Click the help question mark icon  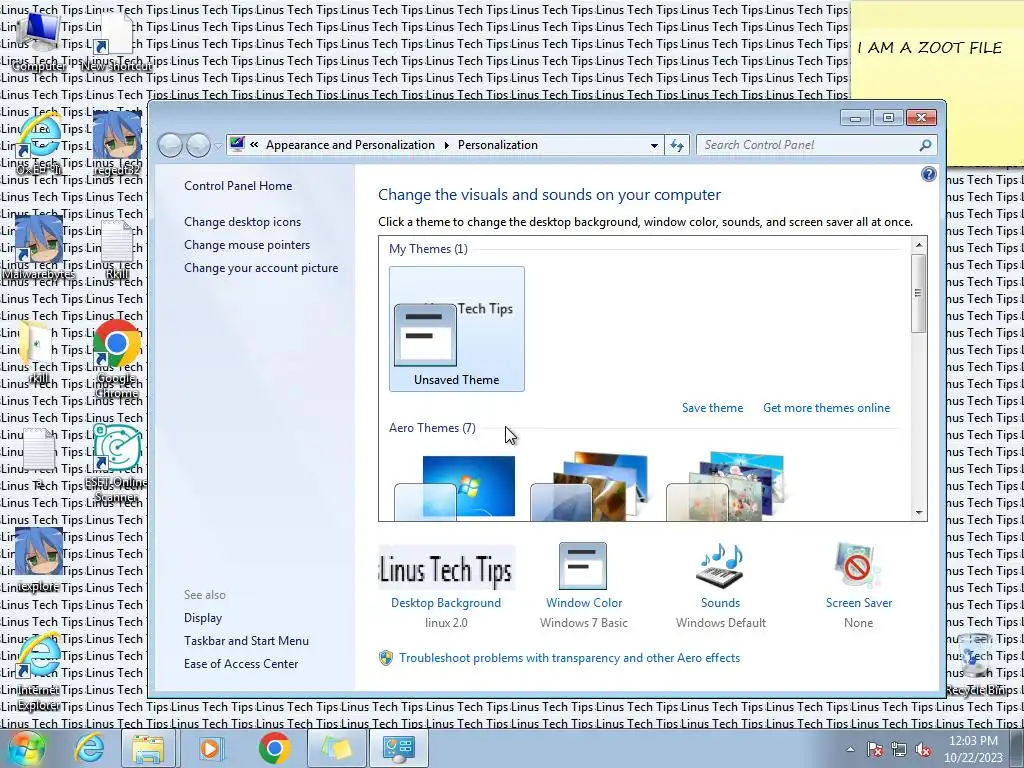(x=928, y=174)
